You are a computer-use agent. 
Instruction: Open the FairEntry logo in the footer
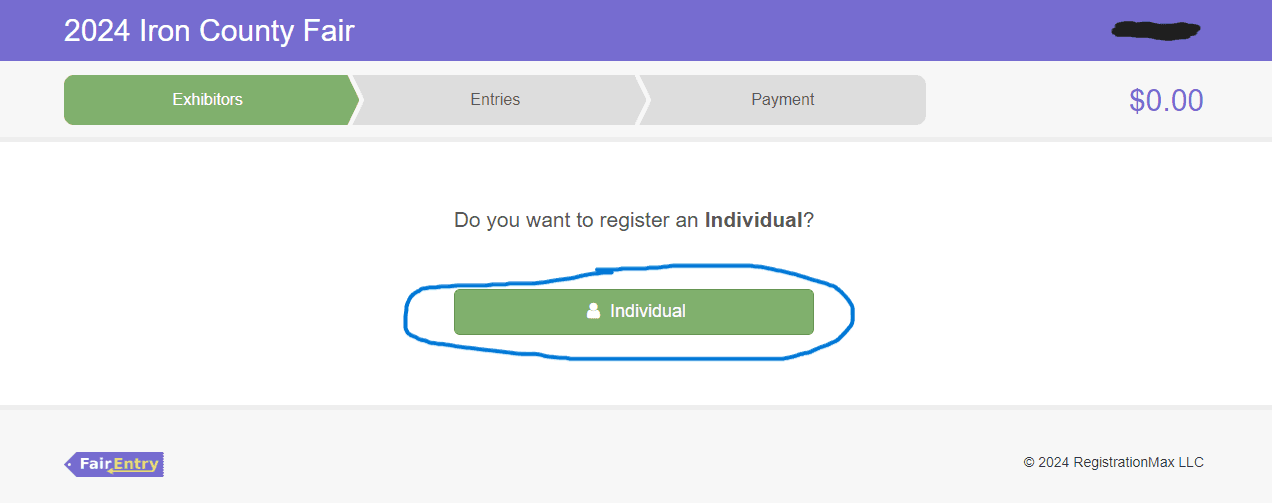pyautogui.click(x=114, y=464)
